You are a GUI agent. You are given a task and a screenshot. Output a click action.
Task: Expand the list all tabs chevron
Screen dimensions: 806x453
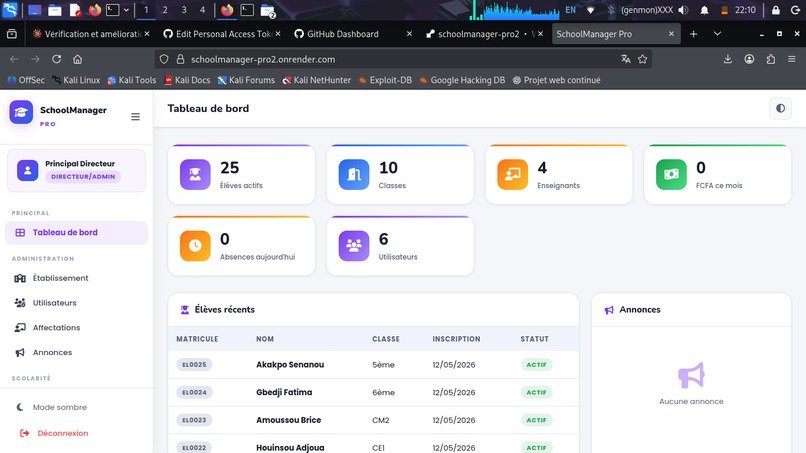717,34
